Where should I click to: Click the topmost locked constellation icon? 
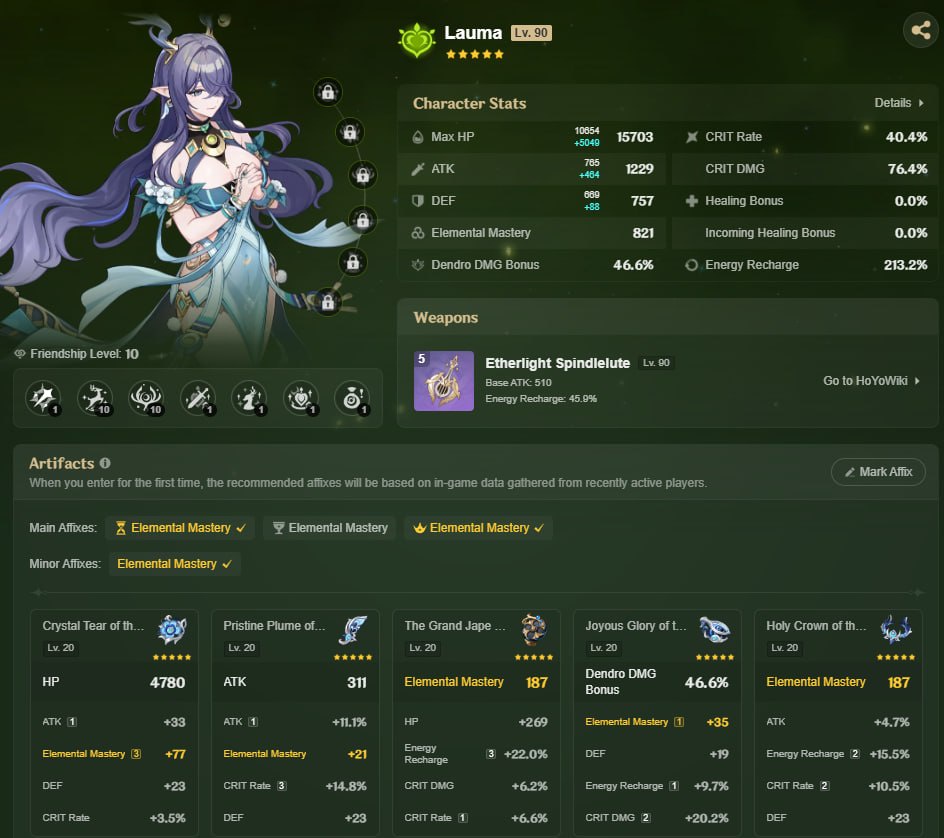pos(328,92)
